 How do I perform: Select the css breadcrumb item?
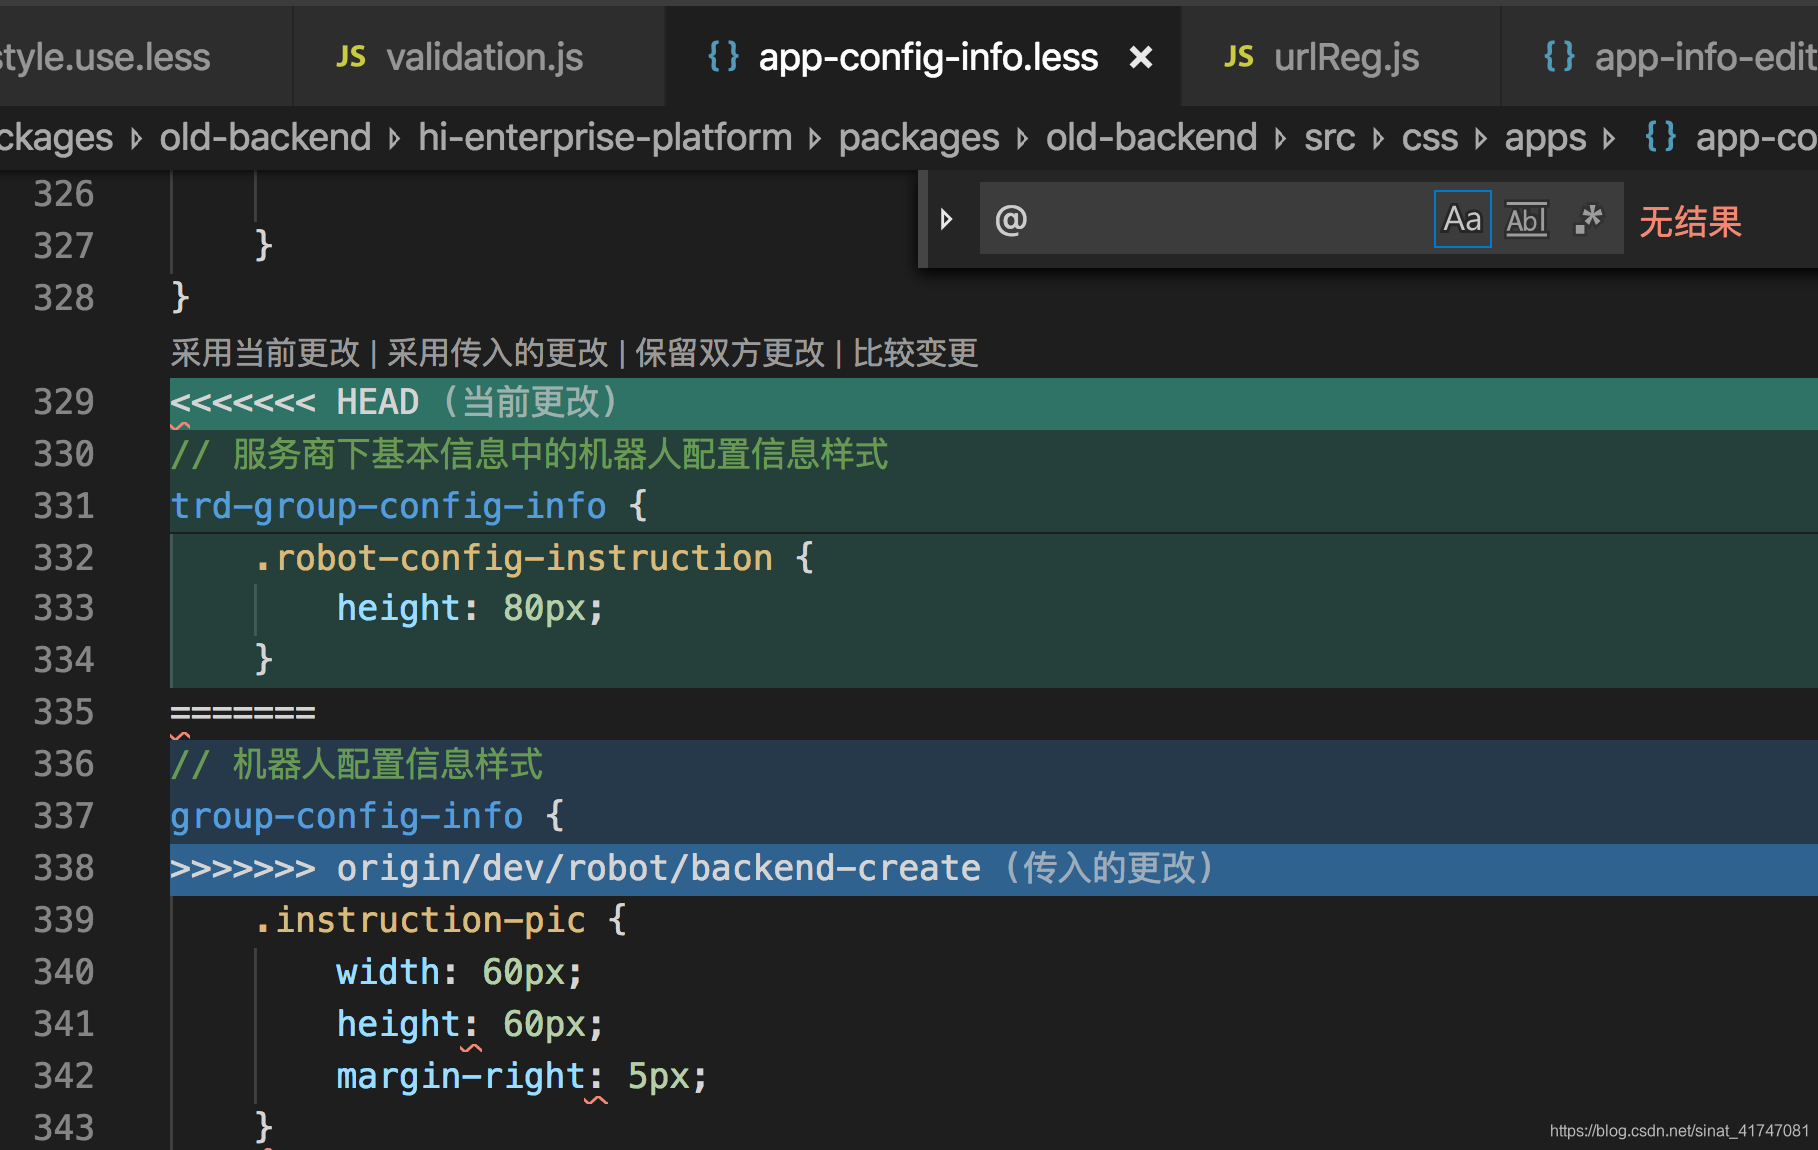coord(1429,137)
